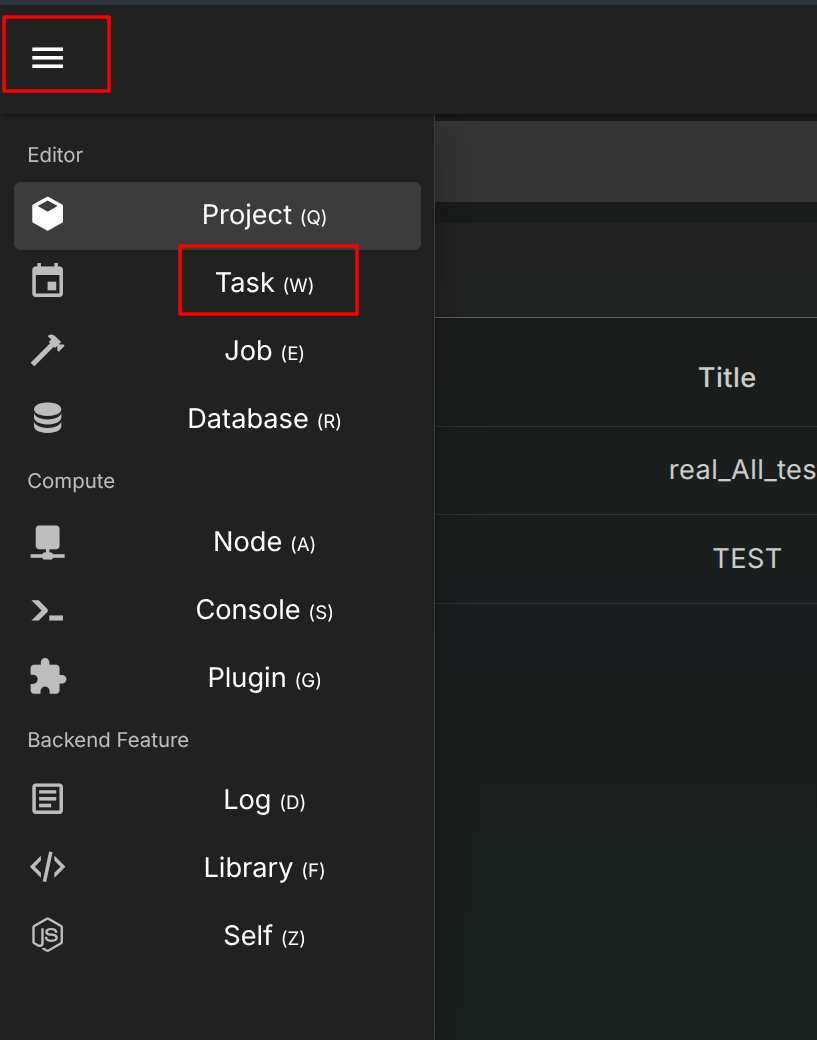The image size is (817, 1040).
Task: Select the Job (E) menu item
Action: pyautogui.click(x=264, y=351)
